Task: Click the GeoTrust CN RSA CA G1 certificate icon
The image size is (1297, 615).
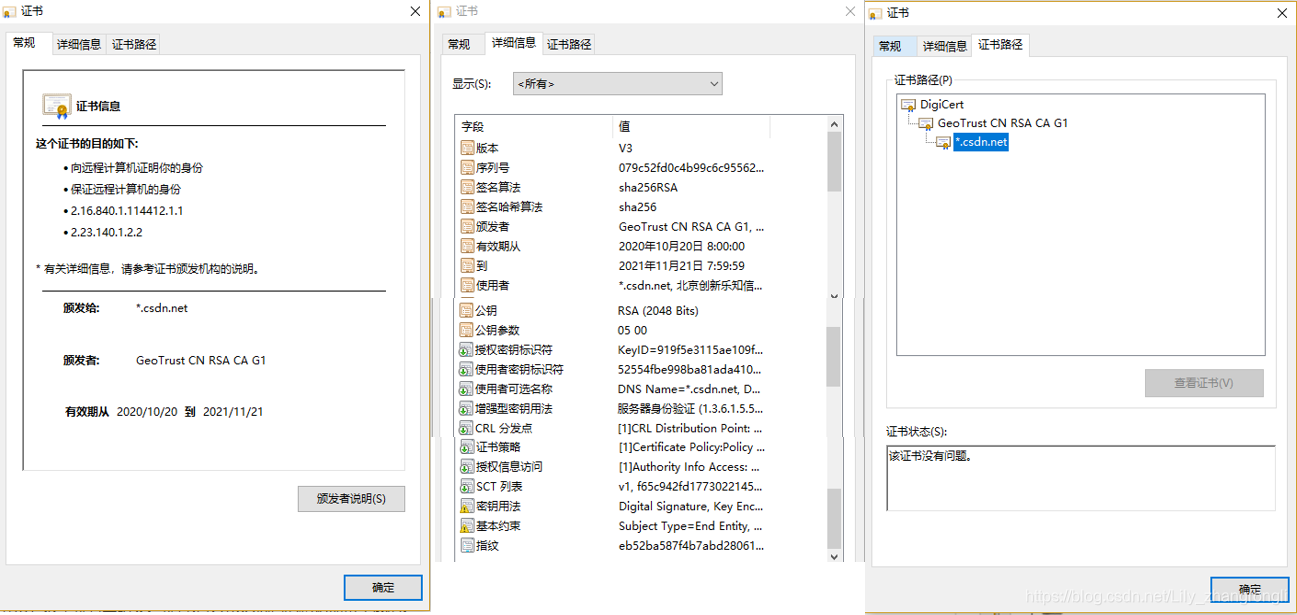Action: tap(925, 124)
